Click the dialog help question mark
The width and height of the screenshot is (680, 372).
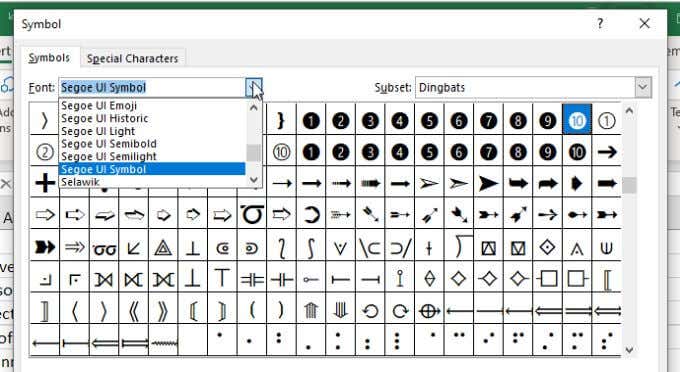pyautogui.click(x=600, y=23)
